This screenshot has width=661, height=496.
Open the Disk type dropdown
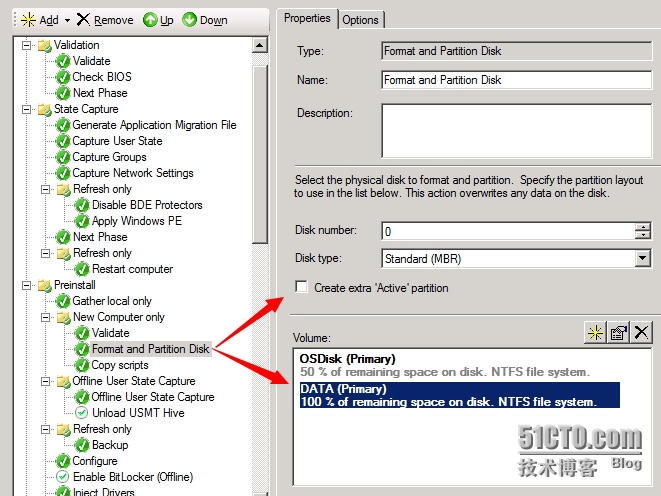[642, 258]
